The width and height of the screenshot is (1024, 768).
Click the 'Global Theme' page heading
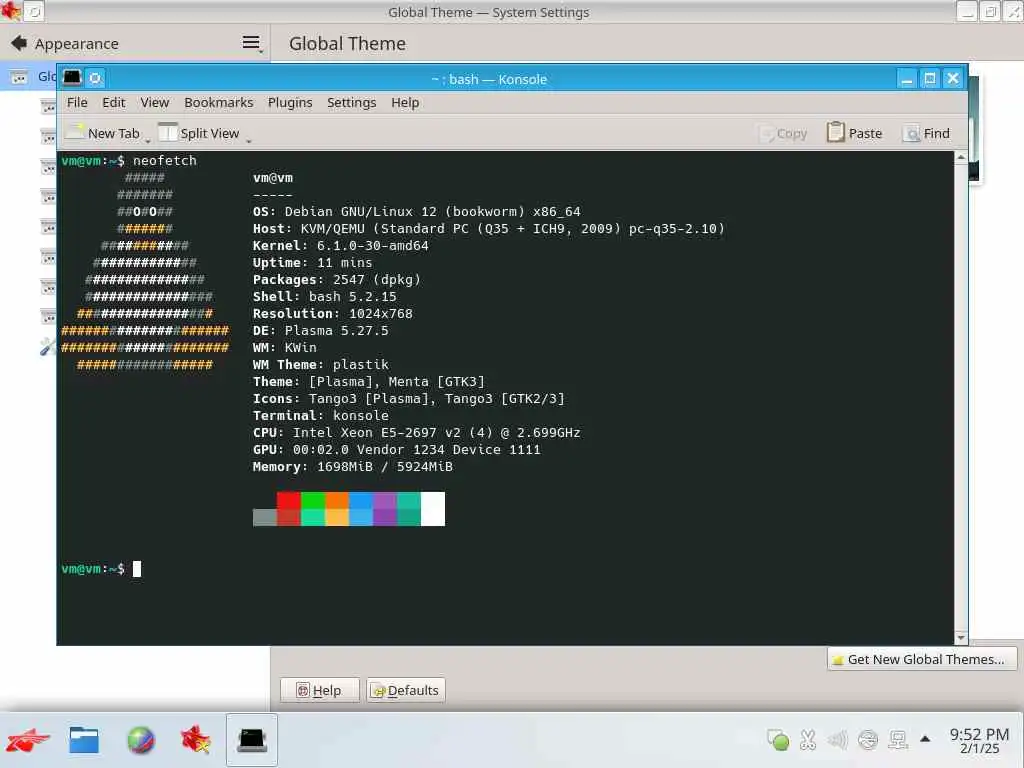pyautogui.click(x=347, y=44)
